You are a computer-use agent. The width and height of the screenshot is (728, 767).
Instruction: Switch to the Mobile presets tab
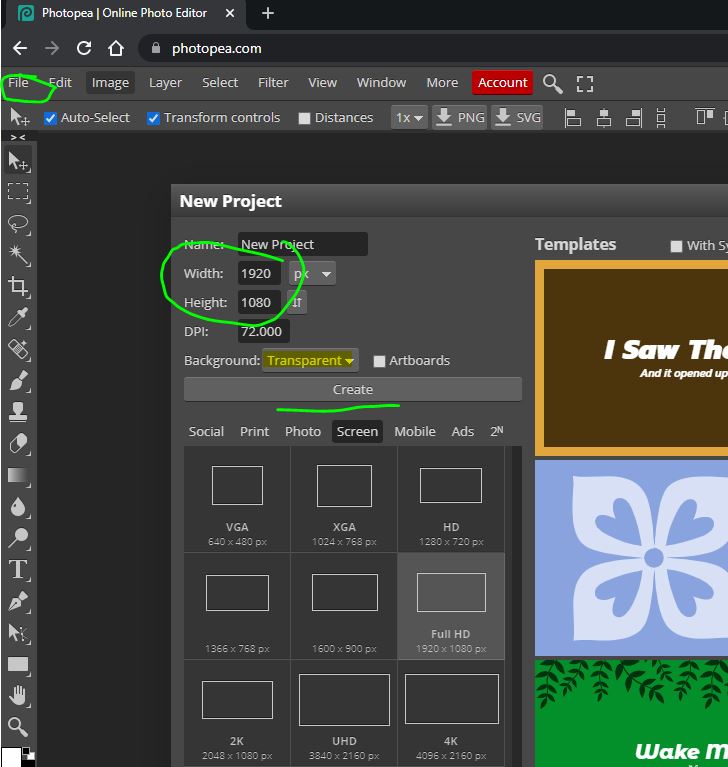pos(415,431)
